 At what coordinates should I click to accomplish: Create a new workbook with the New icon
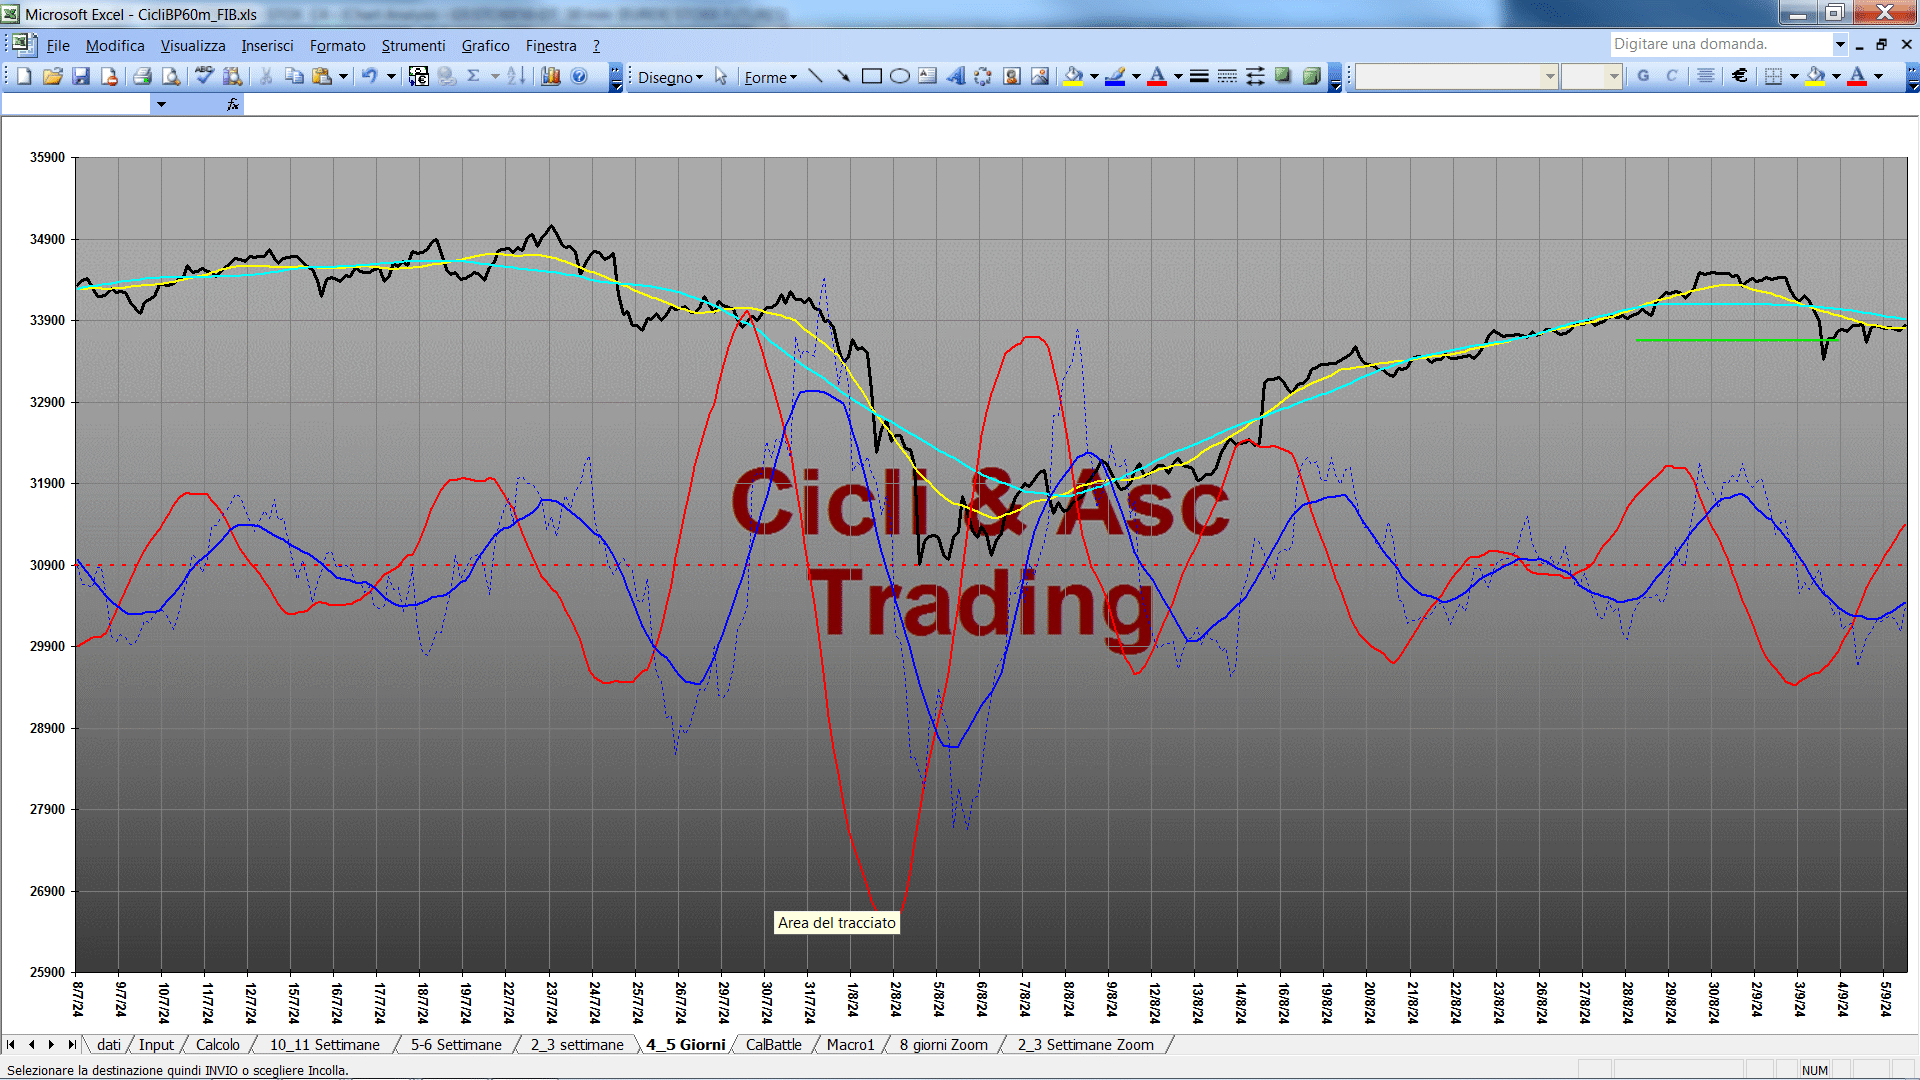[24, 76]
